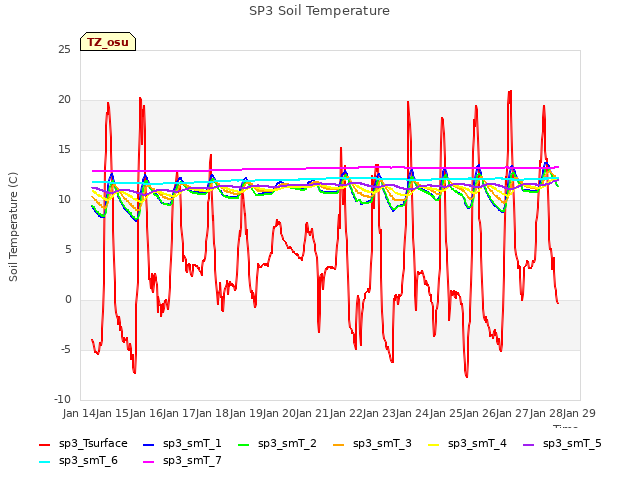Toggle sp3_Tsurface series legend label
The image size is (640, 480).
click(93, 444)
